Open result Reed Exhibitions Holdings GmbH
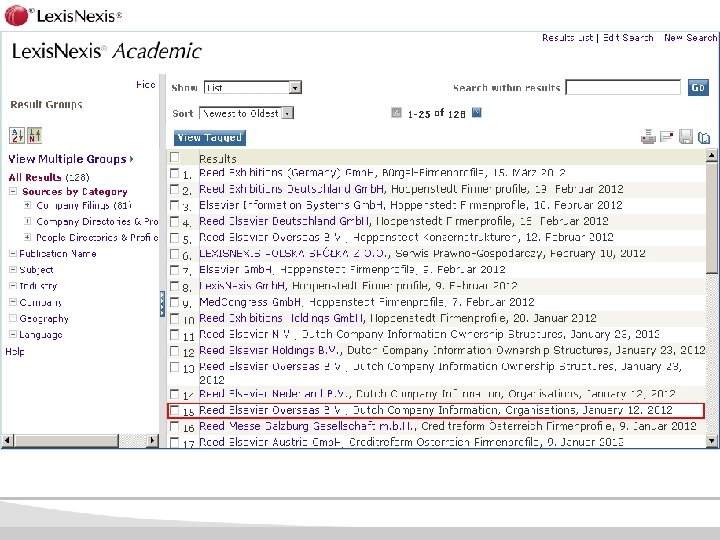Image resolution: width=720 pixels, height=540 pixels. (281, 318)
